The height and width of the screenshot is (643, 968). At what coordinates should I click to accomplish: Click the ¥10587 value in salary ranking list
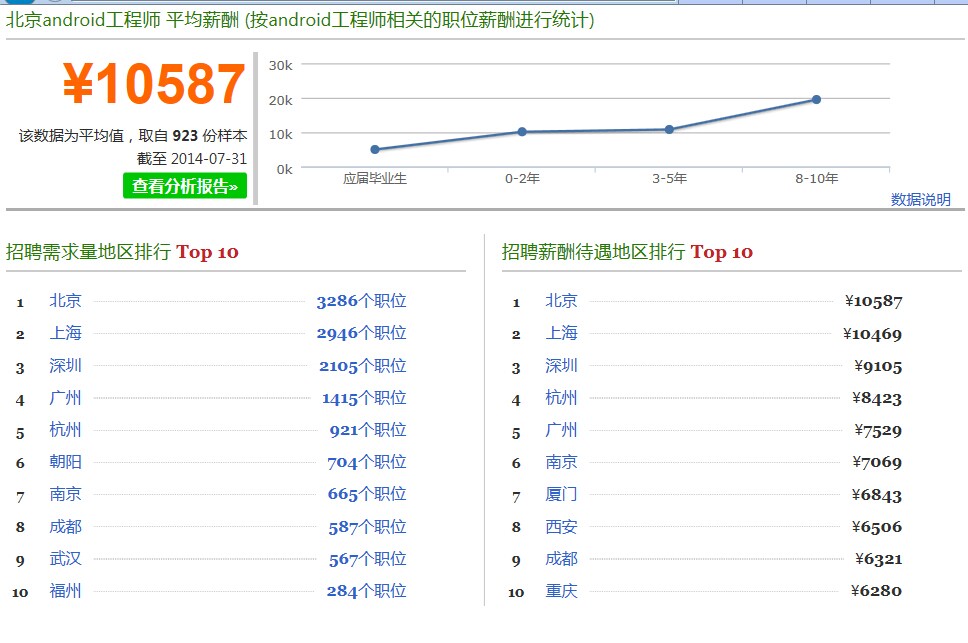(x=874, y=301)
